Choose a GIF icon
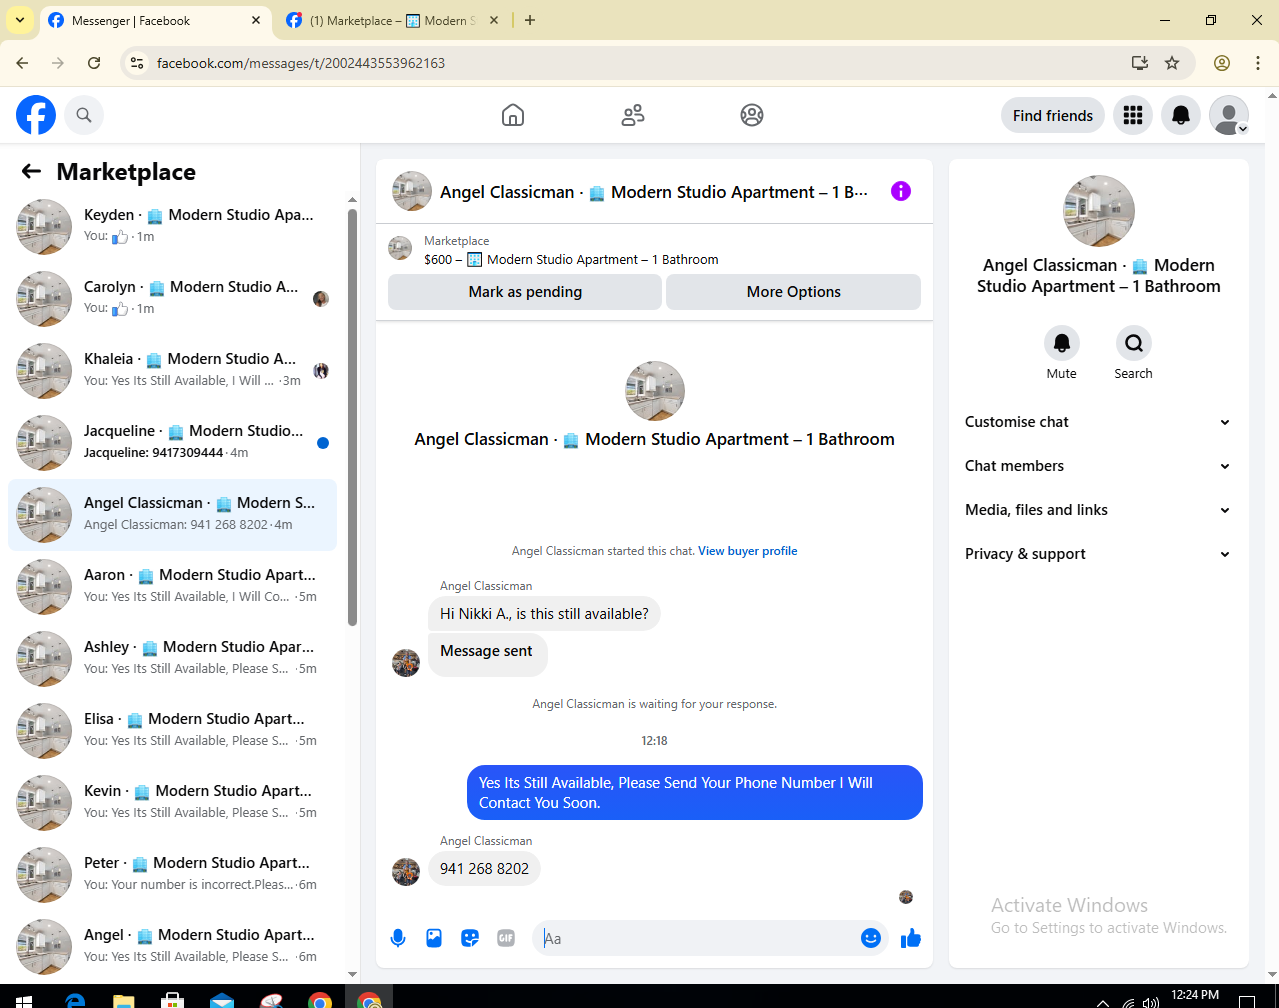1279x1008 pixels. 506,938
